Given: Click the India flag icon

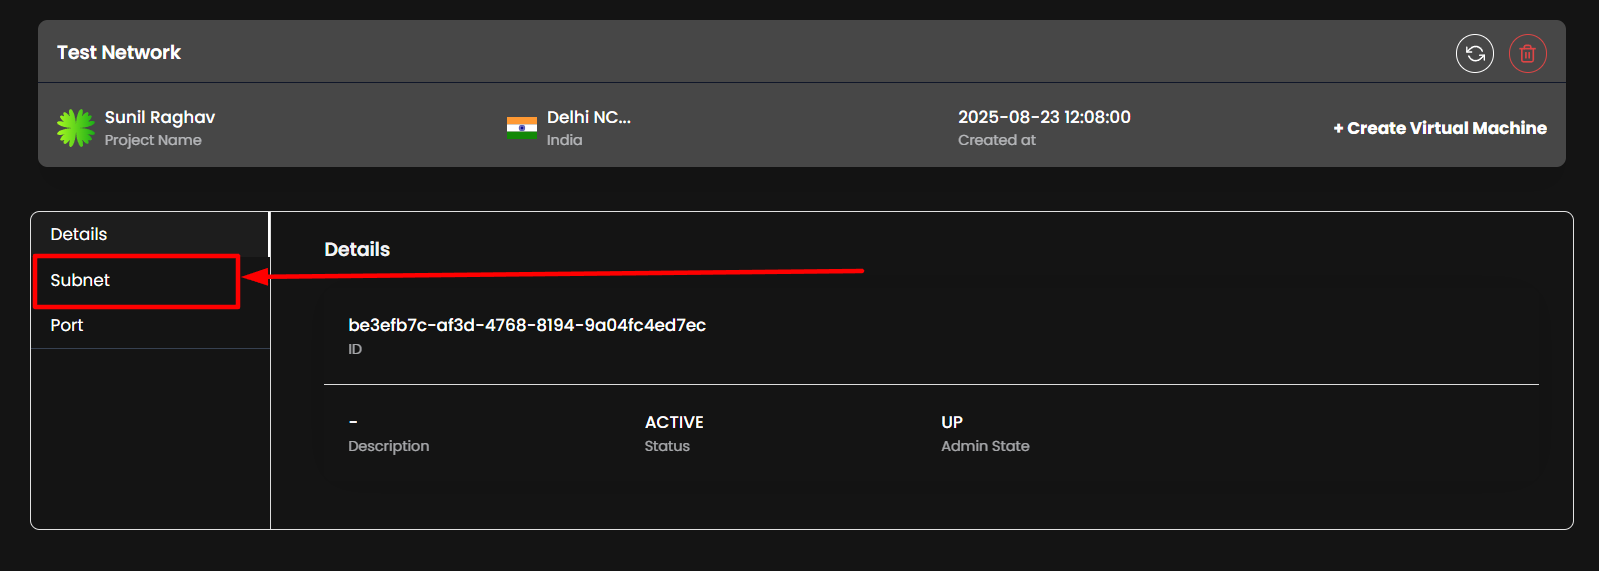Looking at the screenshot, I should (x=521, y=128).
